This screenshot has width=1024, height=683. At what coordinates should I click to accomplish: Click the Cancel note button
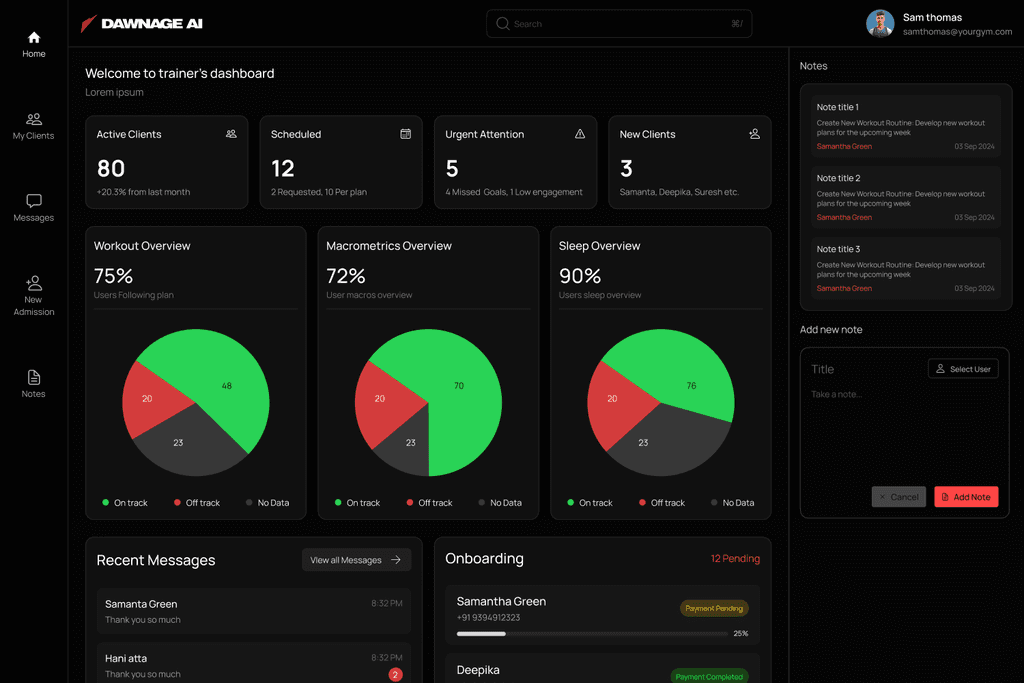click(x=899, y=497)
